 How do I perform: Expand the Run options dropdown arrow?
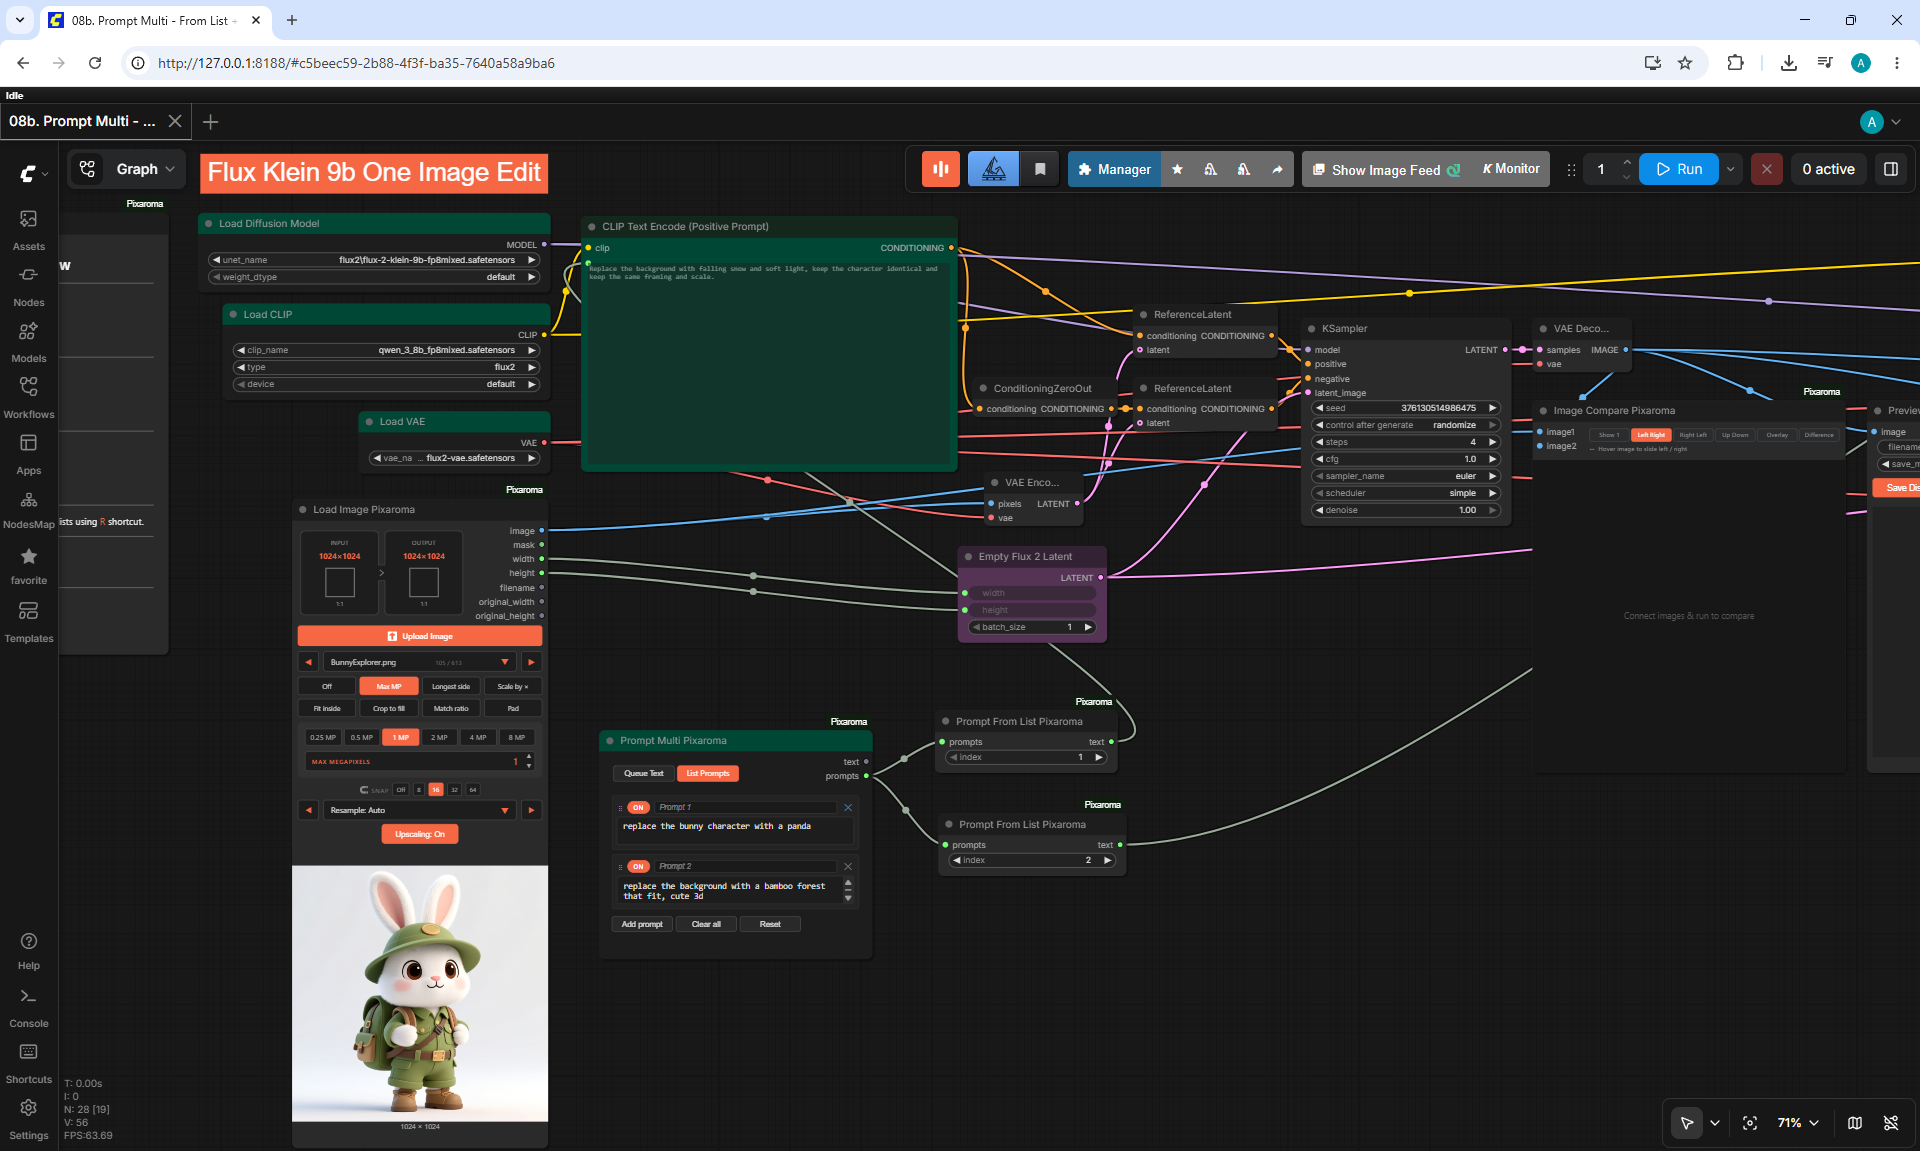click(1730, 169)
